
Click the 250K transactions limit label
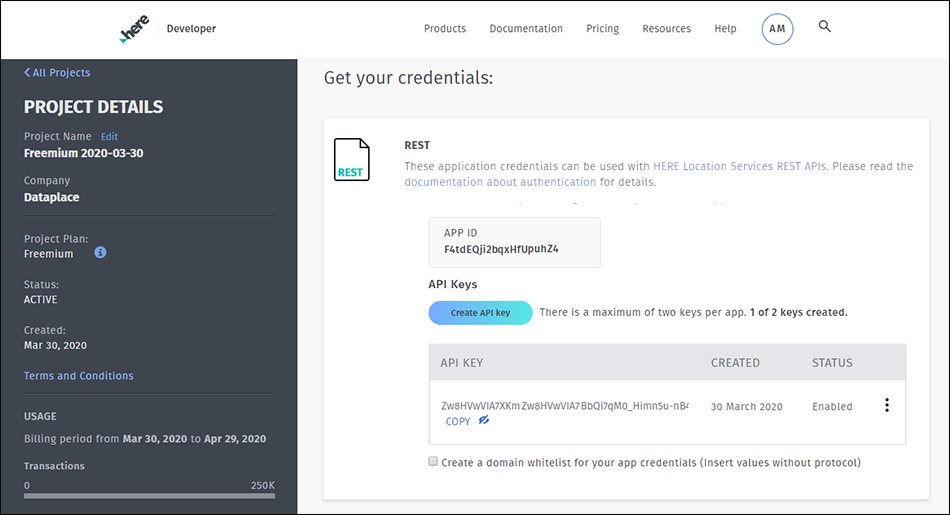pyautogui.click(x=263, y=485)
